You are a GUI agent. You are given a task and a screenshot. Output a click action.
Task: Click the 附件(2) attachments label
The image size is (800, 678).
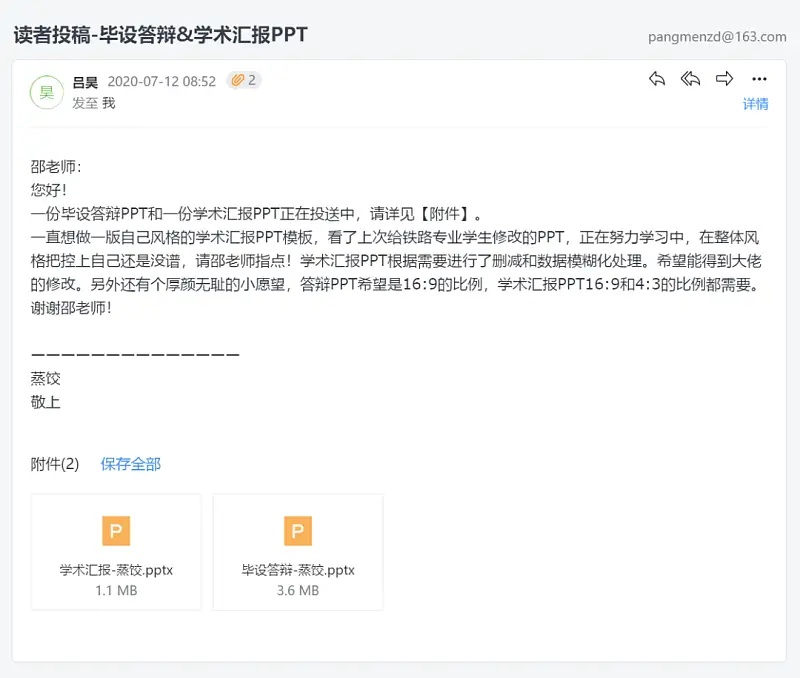55,464
